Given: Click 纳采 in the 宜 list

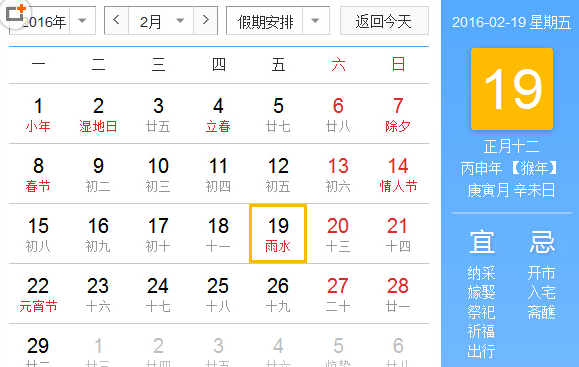Looking at the screenshot, I should 481,273.
